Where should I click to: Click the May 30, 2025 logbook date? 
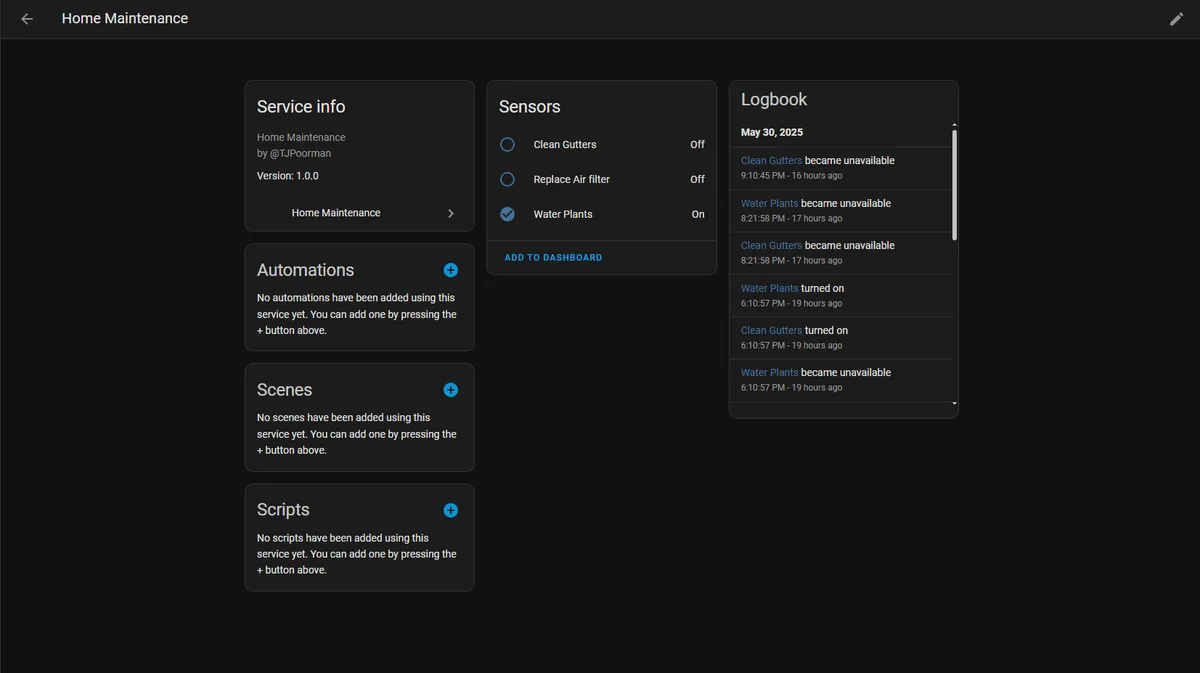pos(772,132)
